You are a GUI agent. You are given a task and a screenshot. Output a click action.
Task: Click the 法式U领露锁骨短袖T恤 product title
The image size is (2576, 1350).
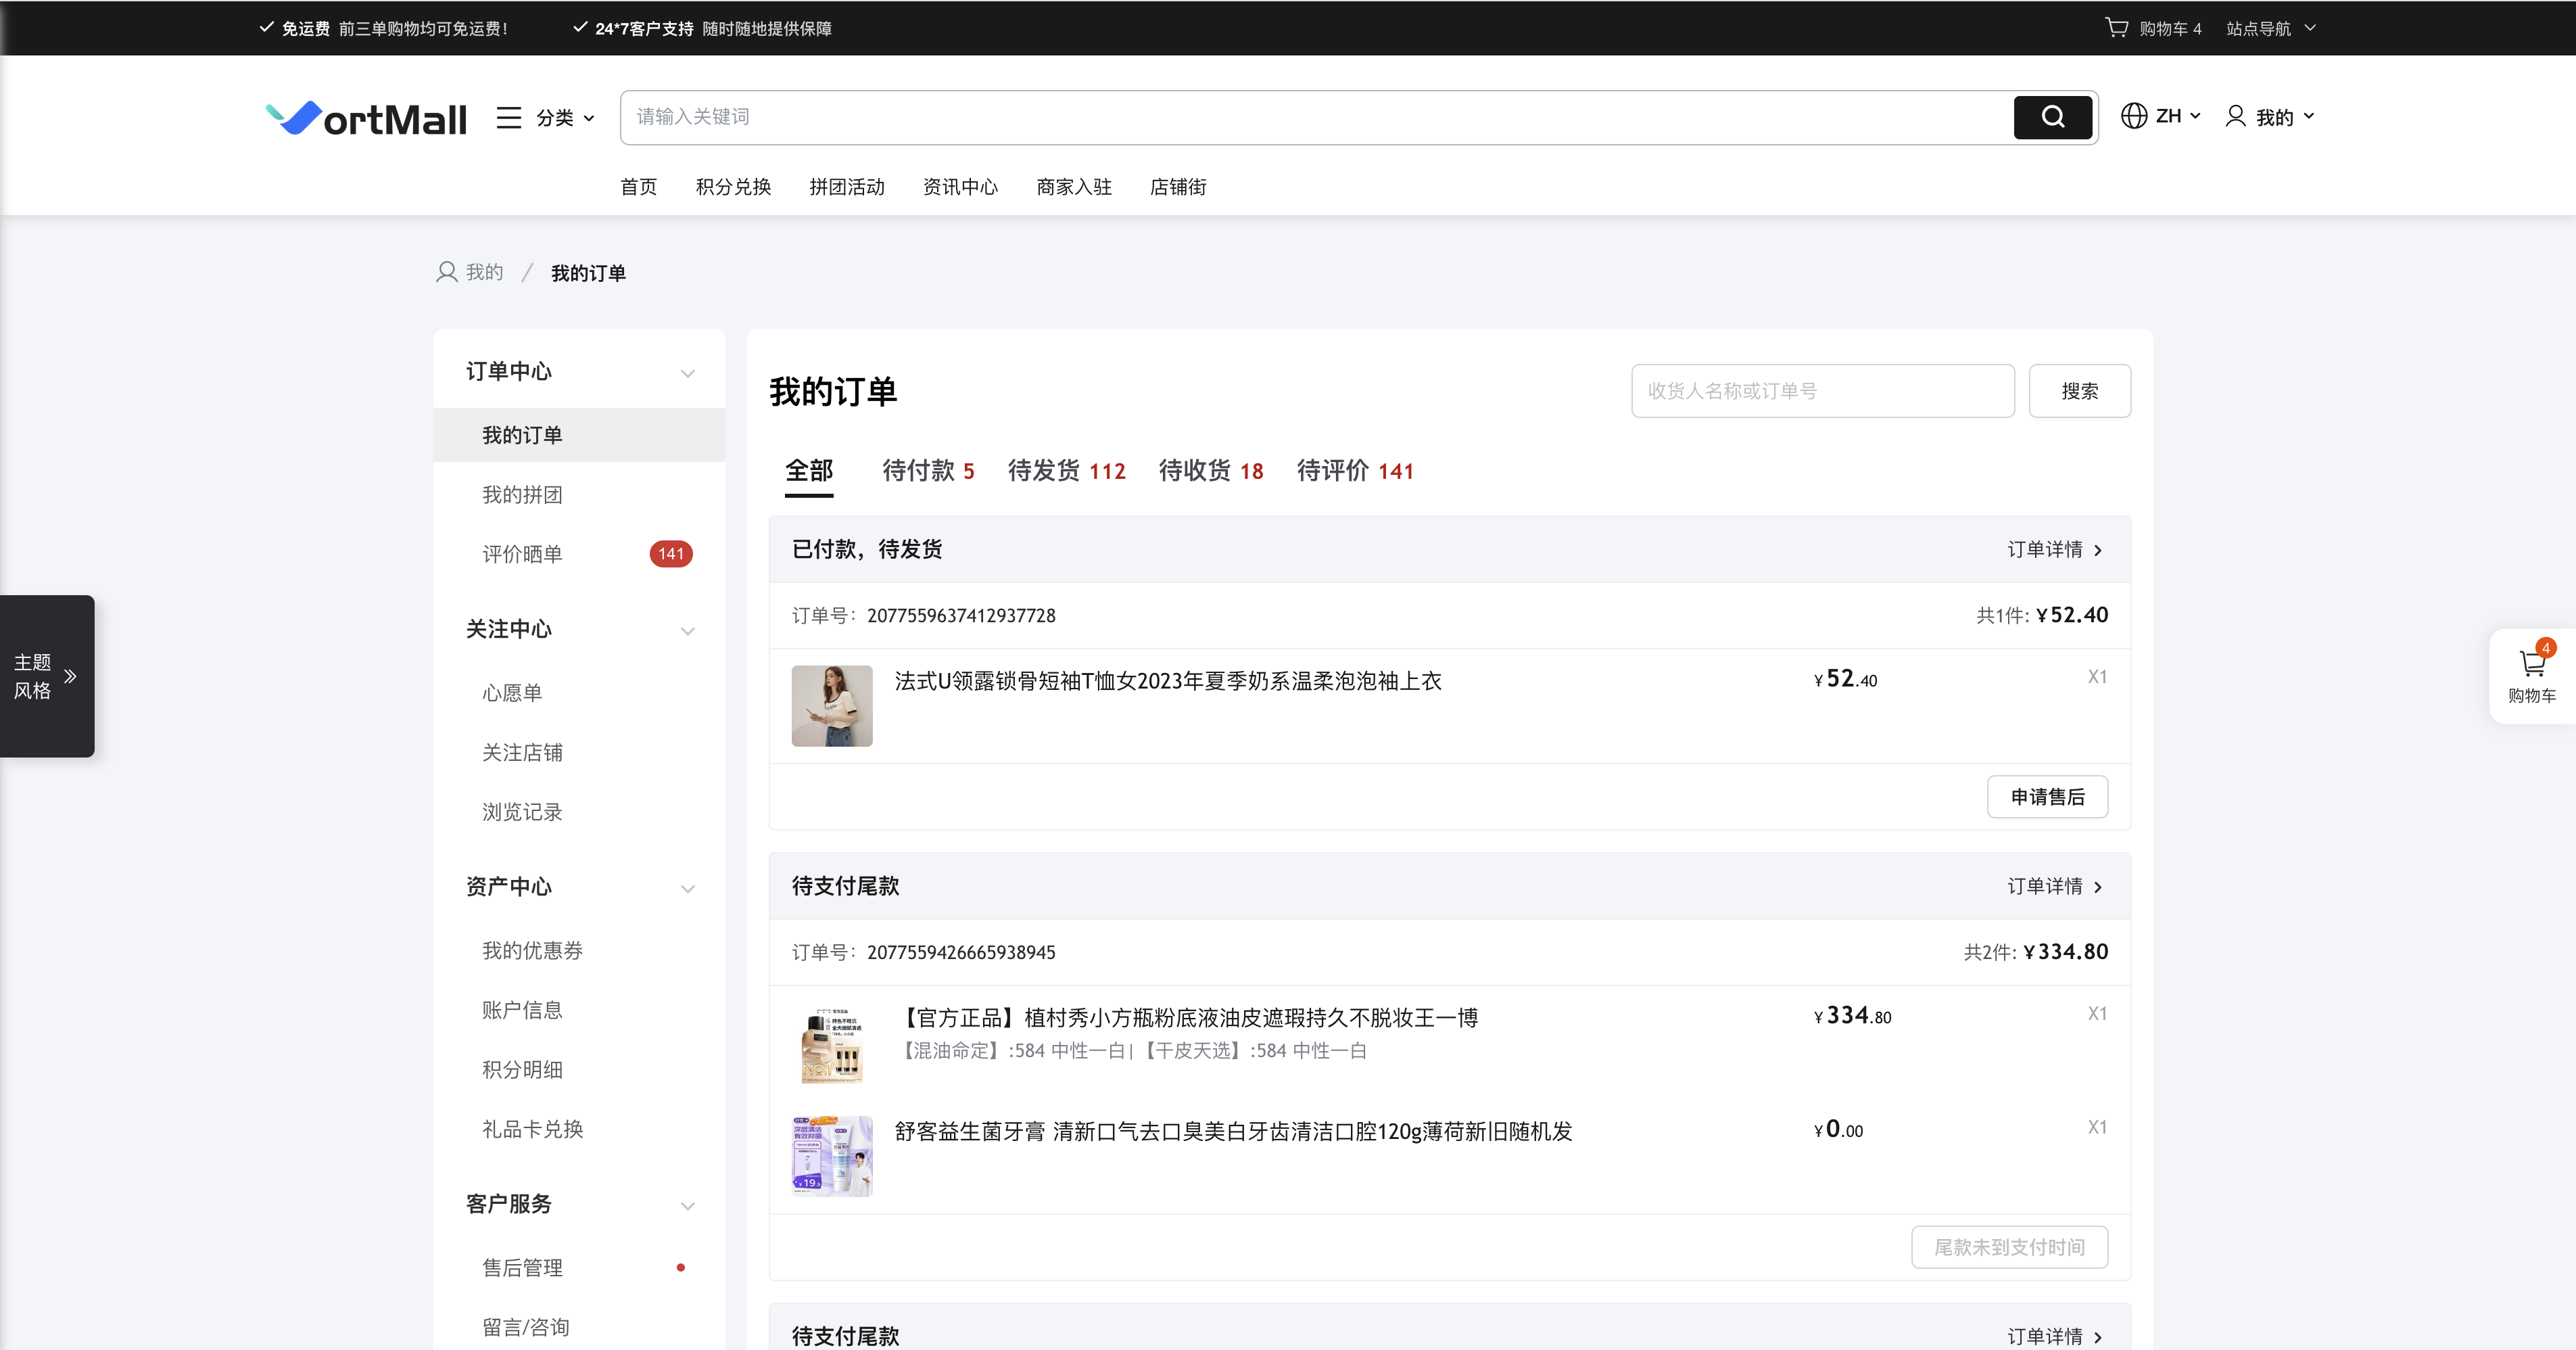click(1168, 681)
